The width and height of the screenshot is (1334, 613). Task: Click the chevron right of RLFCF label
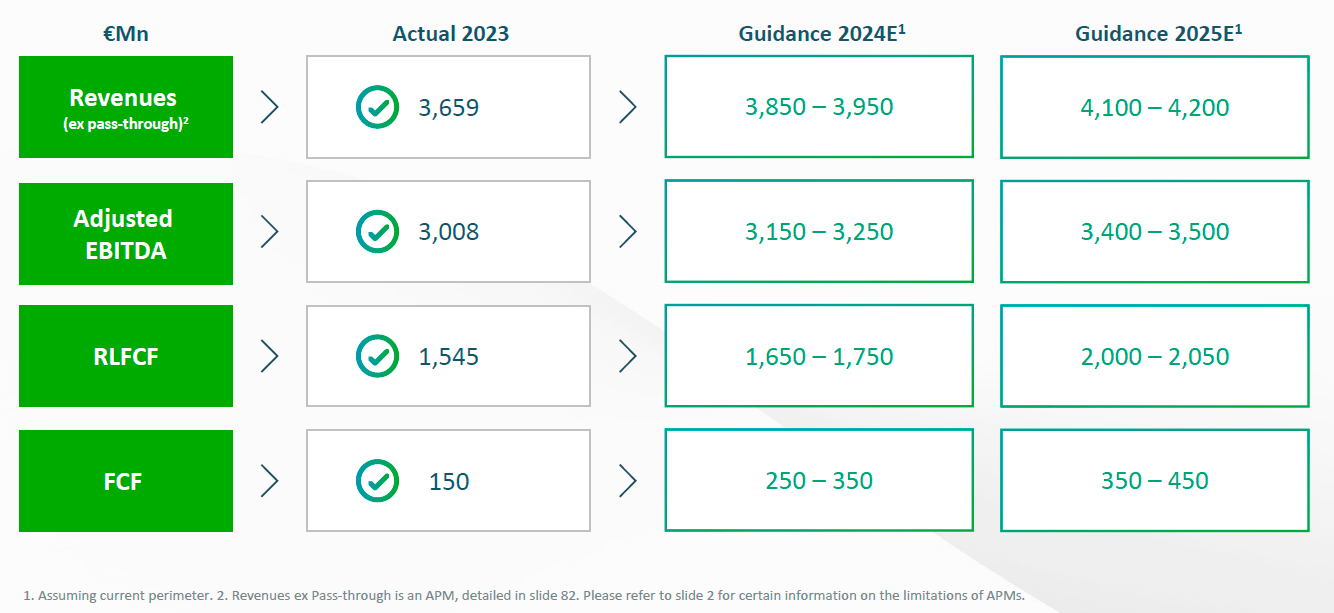(269, 356)
